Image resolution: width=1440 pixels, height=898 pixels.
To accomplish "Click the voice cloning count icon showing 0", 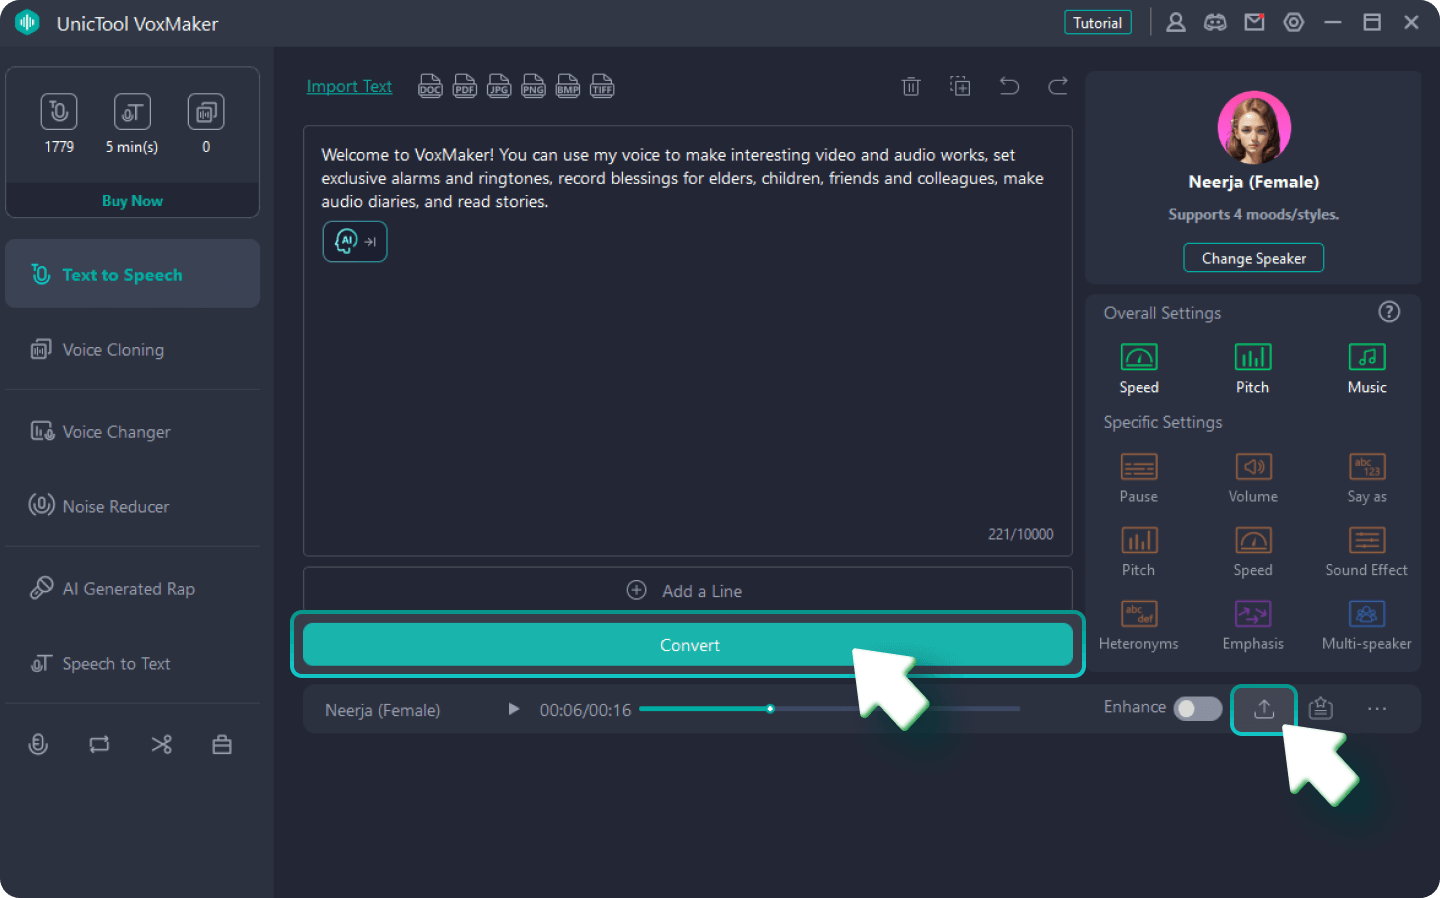I will pos(206,111).
